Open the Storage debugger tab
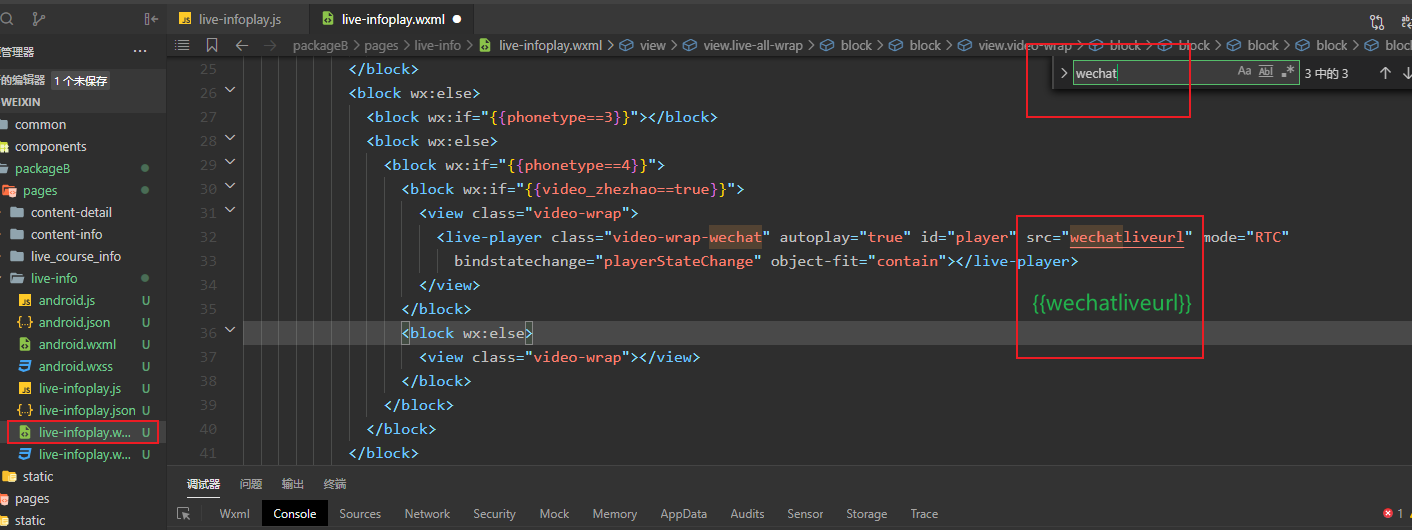 [866, 514]
